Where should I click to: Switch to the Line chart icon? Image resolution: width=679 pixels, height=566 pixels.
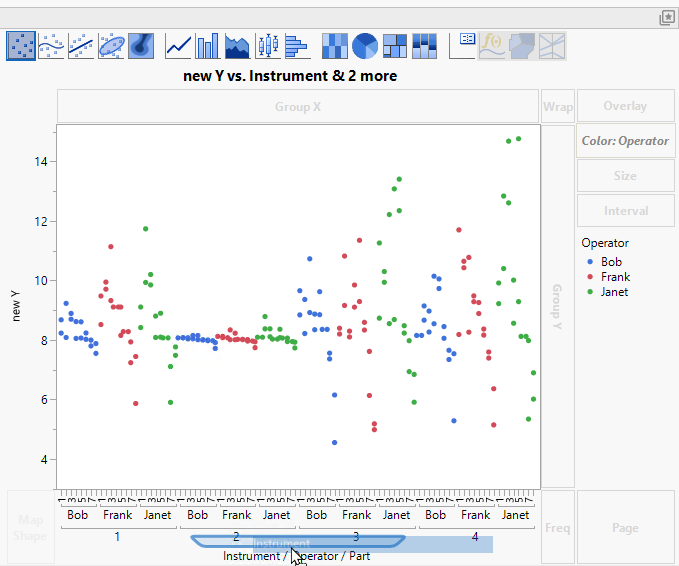coord(179,46)
